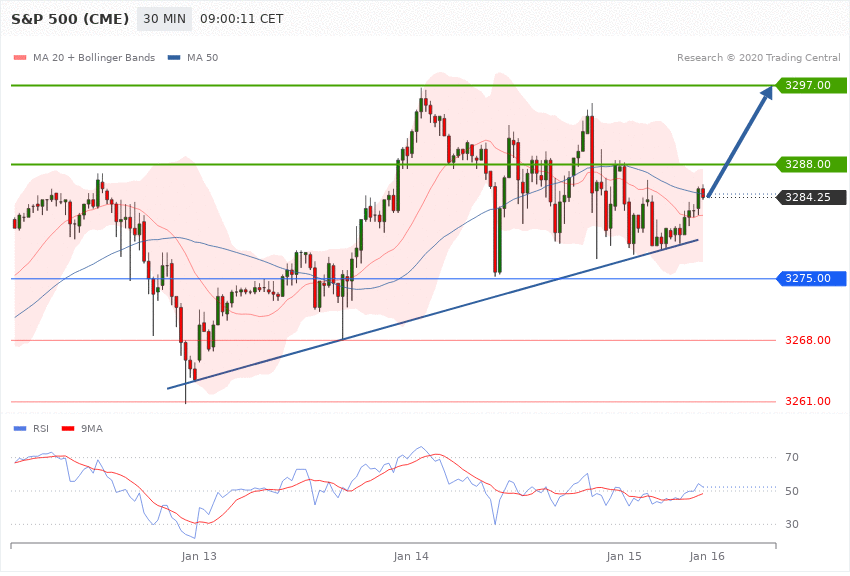Click the MA 50 blue legend swatch
This screenshot has height=576, width=850.
(174, 58)
